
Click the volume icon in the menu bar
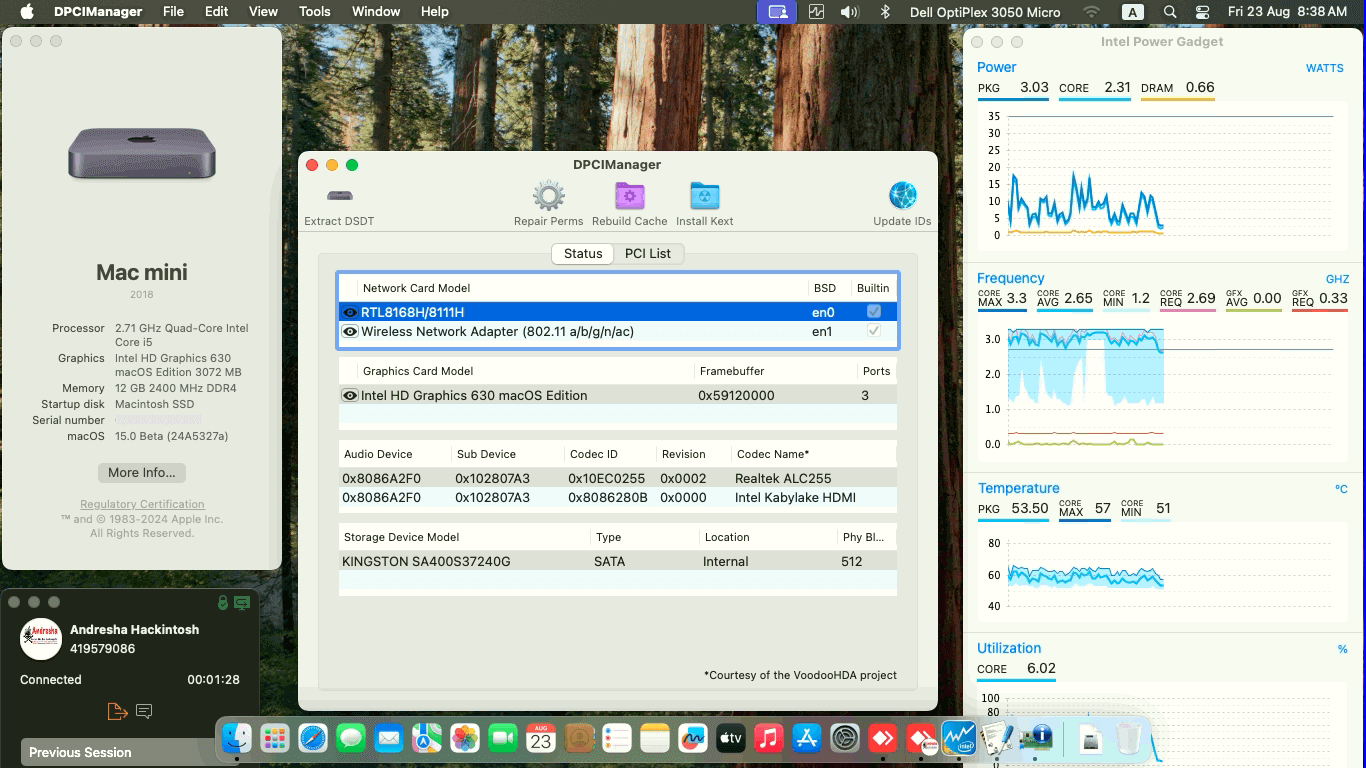[x=848, y=11]
